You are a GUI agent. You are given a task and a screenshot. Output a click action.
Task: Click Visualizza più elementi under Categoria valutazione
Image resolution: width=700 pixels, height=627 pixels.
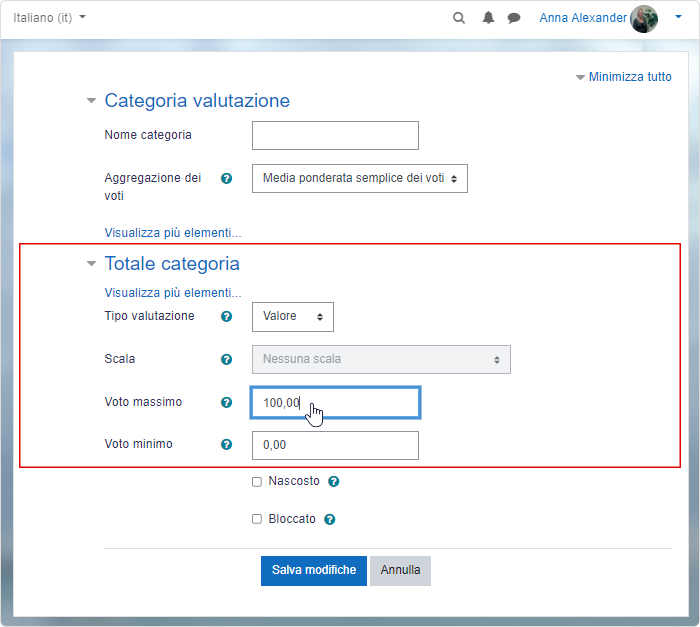(x=173, y=233)
